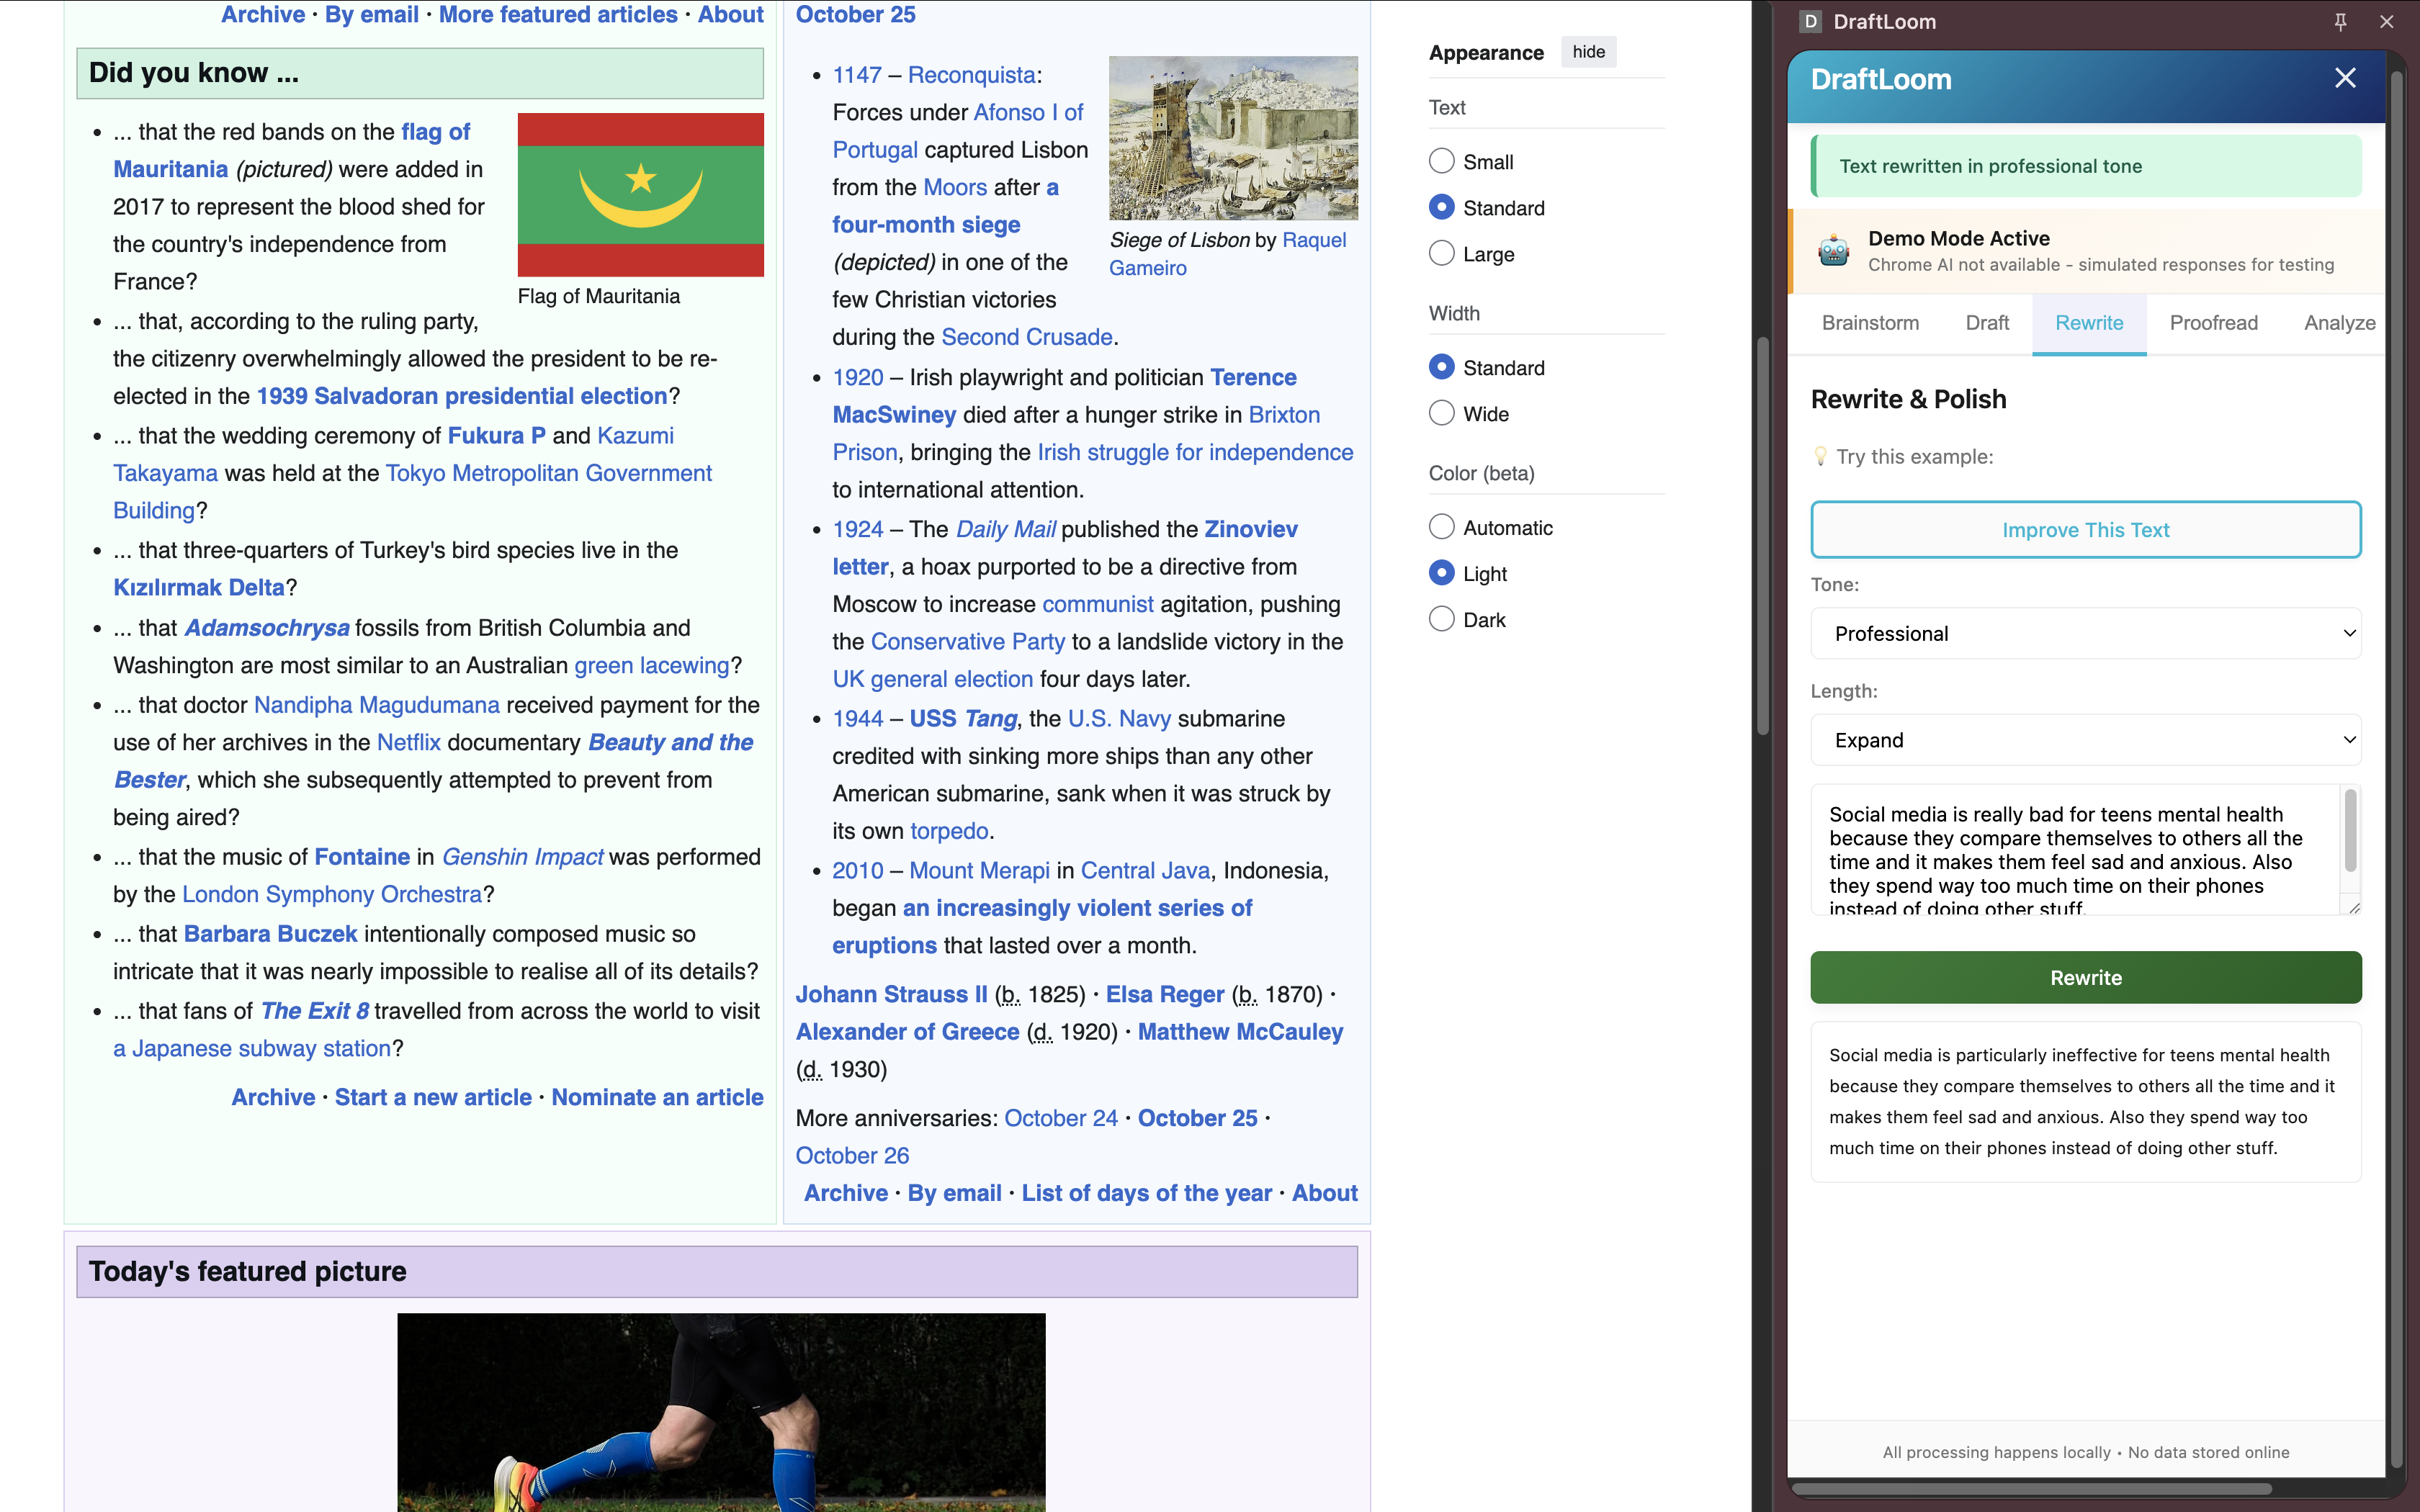Switch to the Proofread tab
This screenshot has height=1512, width=2420.
[2213, 323]
